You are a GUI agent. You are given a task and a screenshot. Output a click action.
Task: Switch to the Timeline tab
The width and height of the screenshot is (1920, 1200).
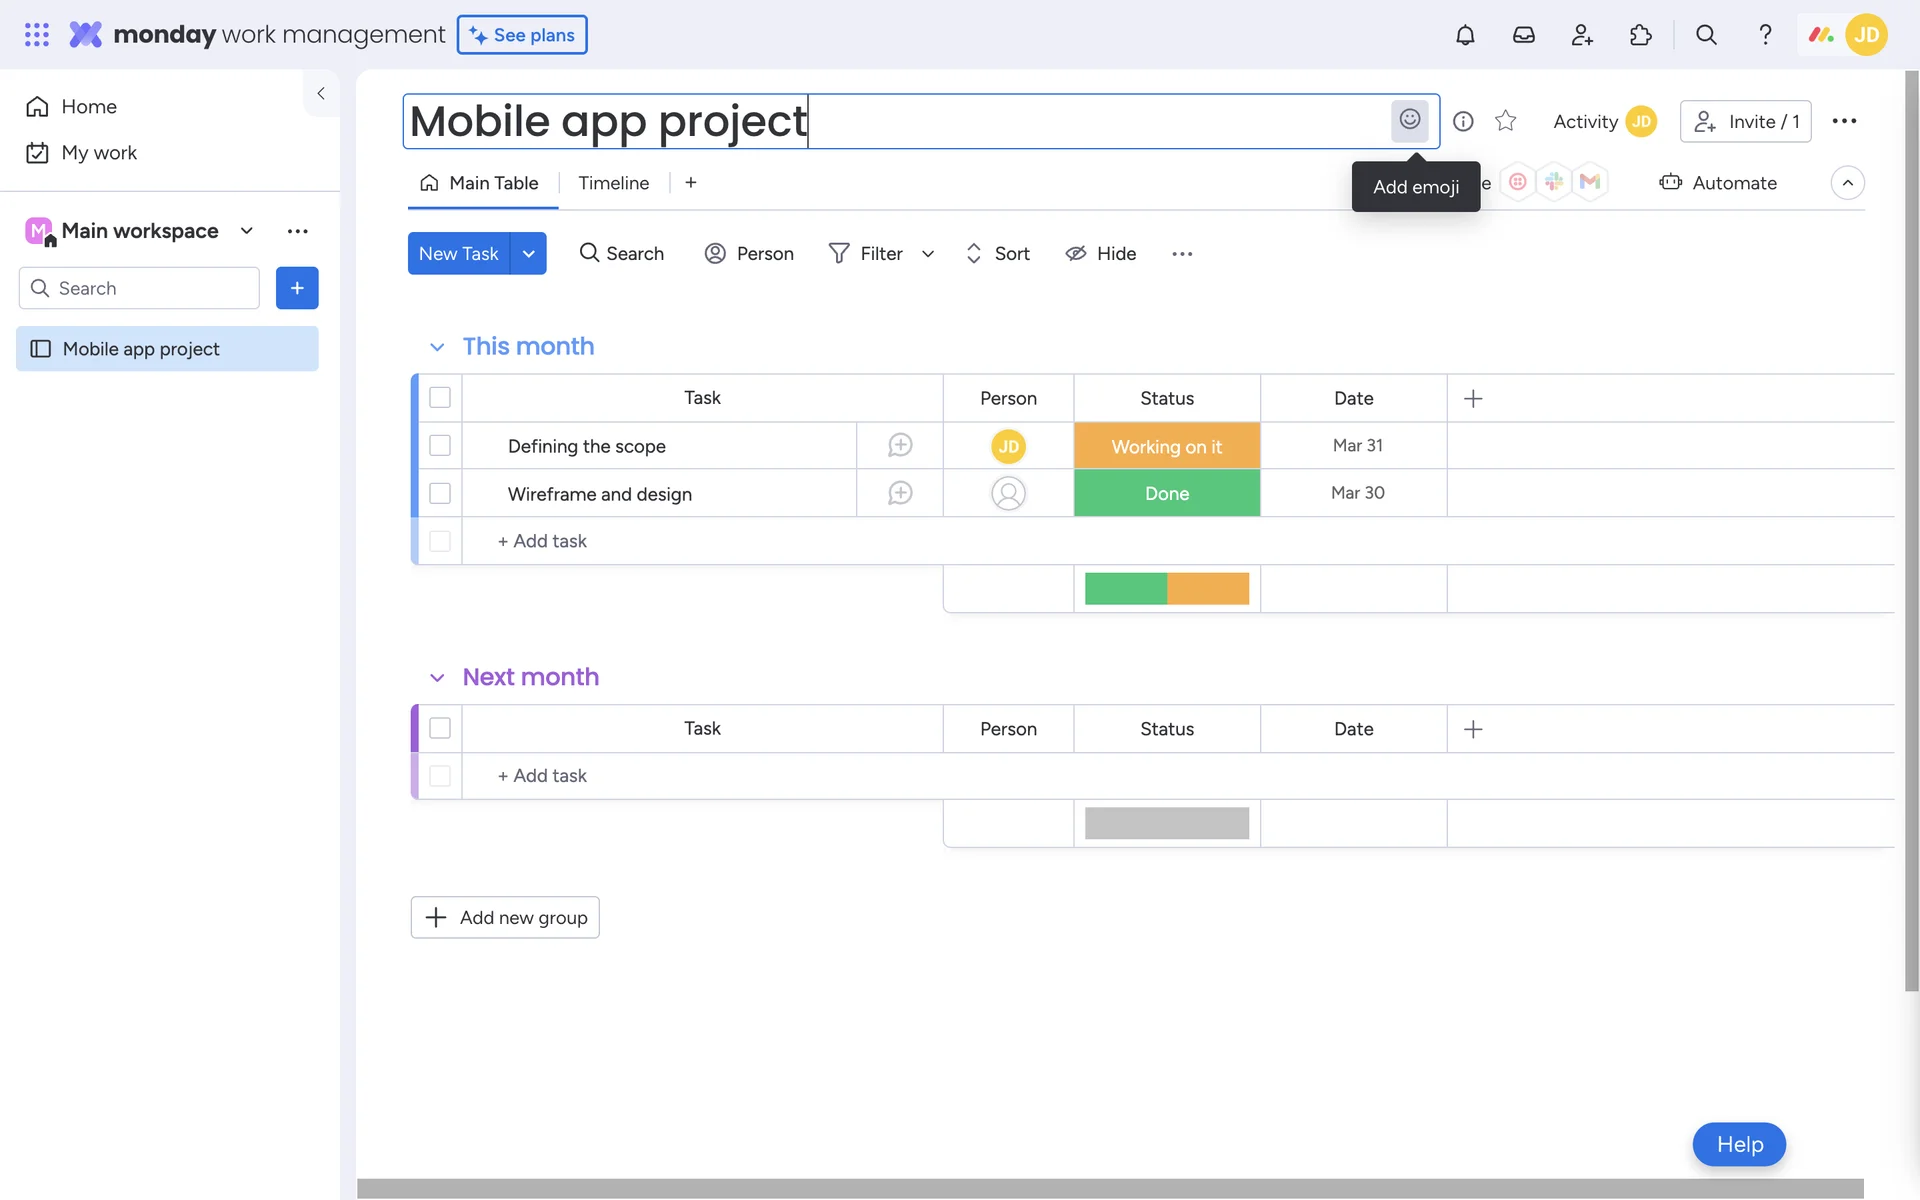click(x=613, y=183)
